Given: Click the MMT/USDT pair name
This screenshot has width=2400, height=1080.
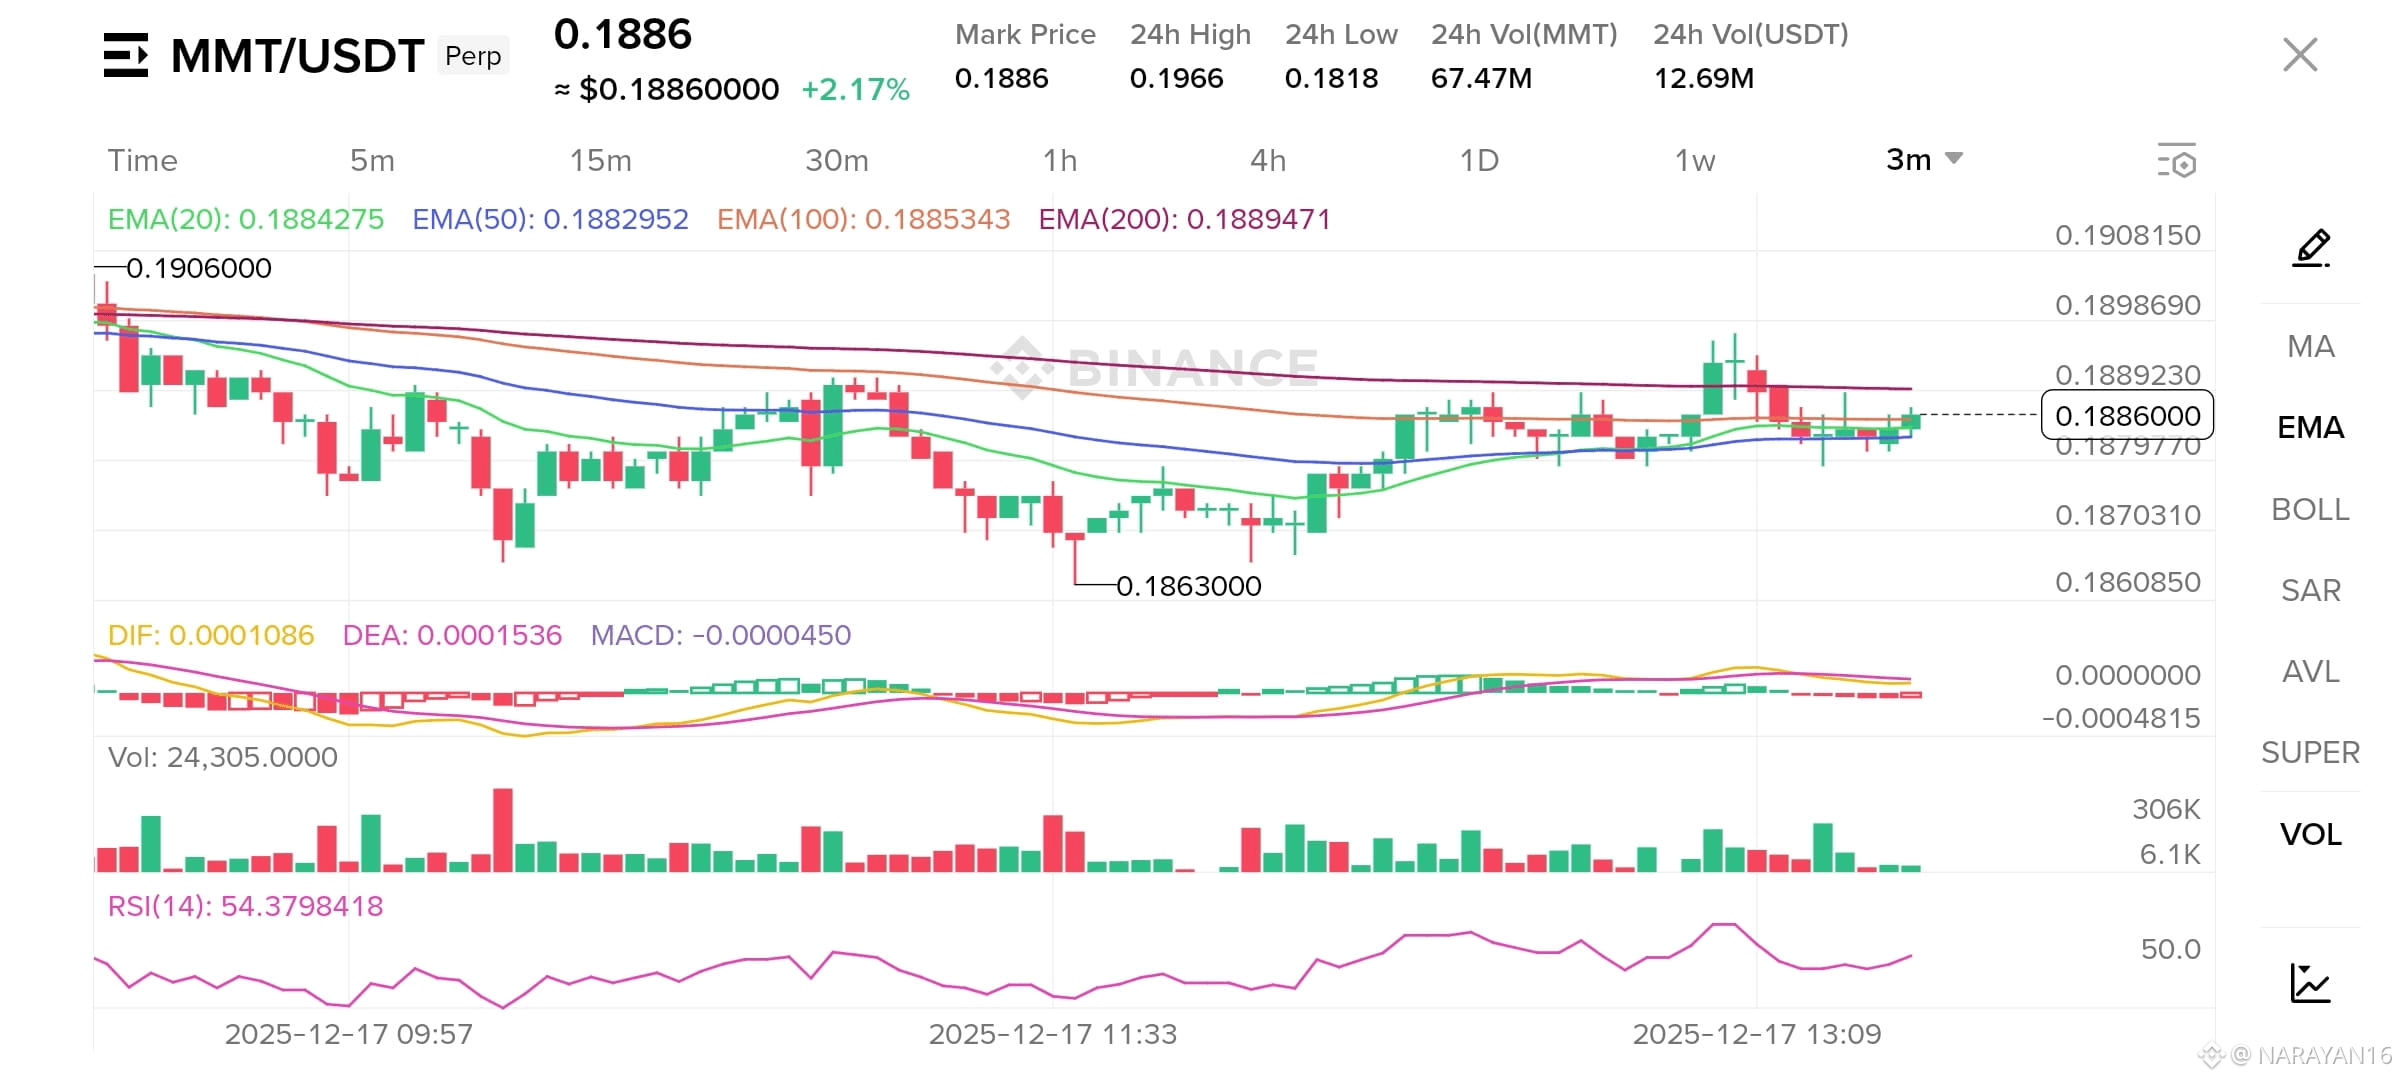Looking at the screenshot, I should pyautogui.click(x=297, y=56).
